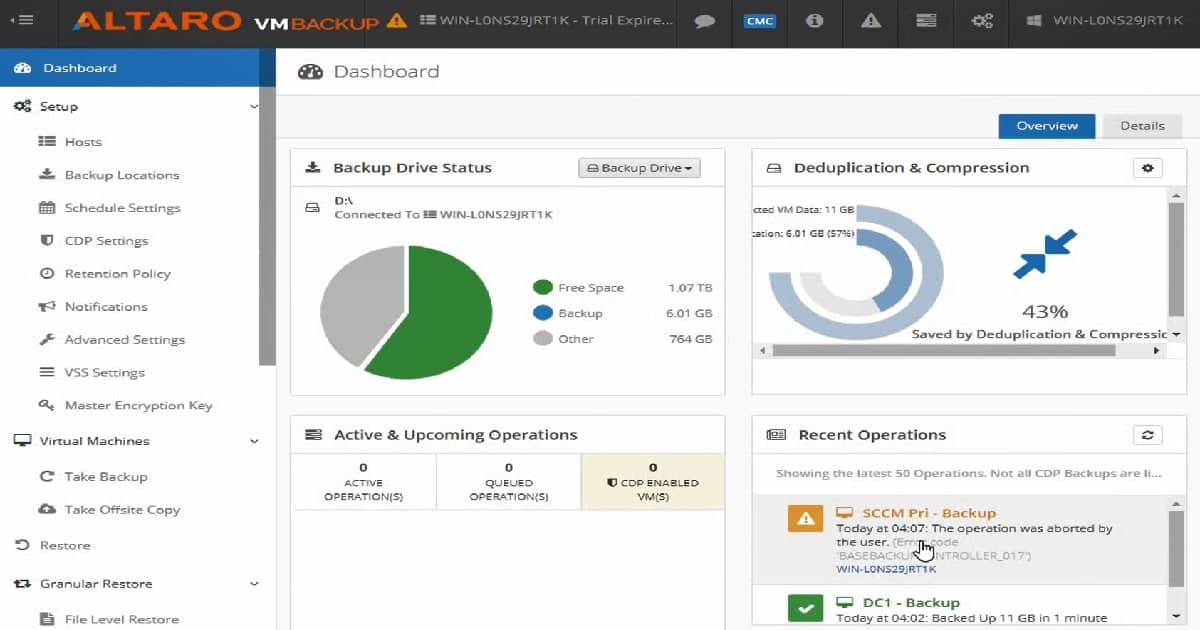The image size is (1200, 630).
Task: Select Active Operation(s) counter tab
Action: [363, 482]
